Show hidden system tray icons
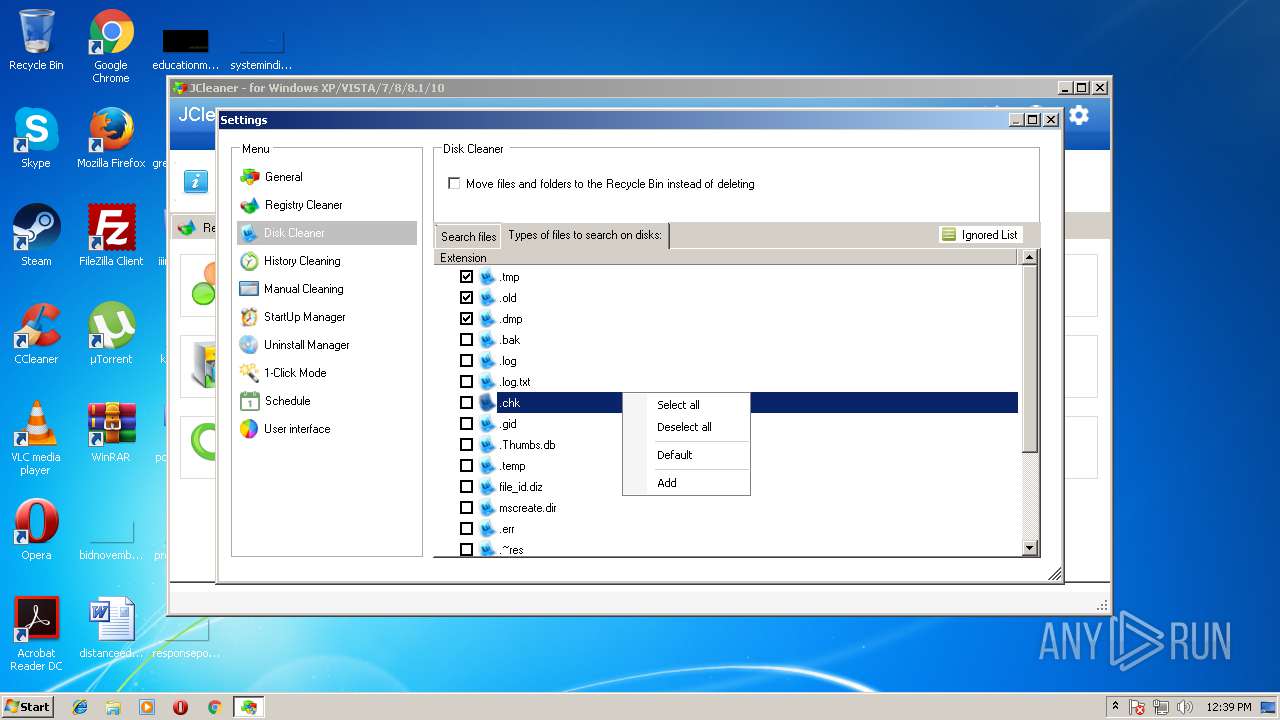Screen dimensions: 1280x720 (x=1115, y=706)
